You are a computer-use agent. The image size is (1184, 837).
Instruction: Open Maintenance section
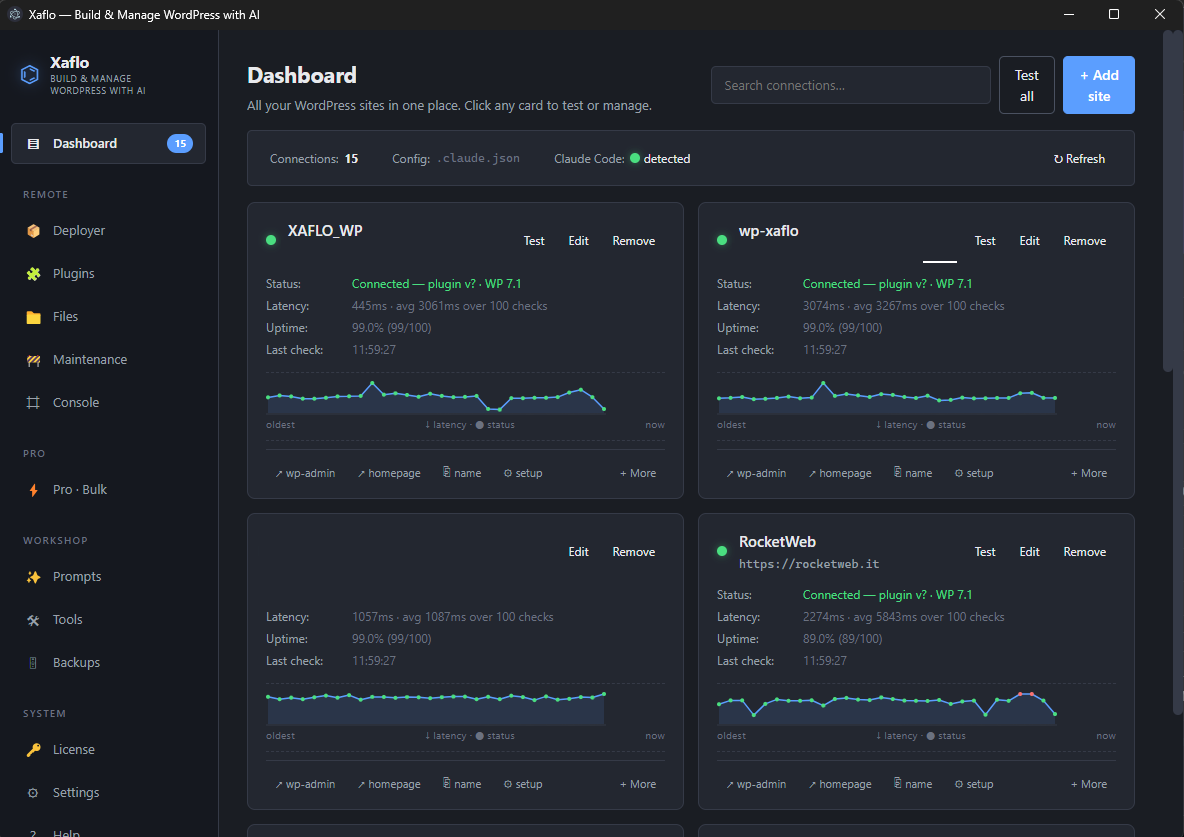click(x=108, y=360)
